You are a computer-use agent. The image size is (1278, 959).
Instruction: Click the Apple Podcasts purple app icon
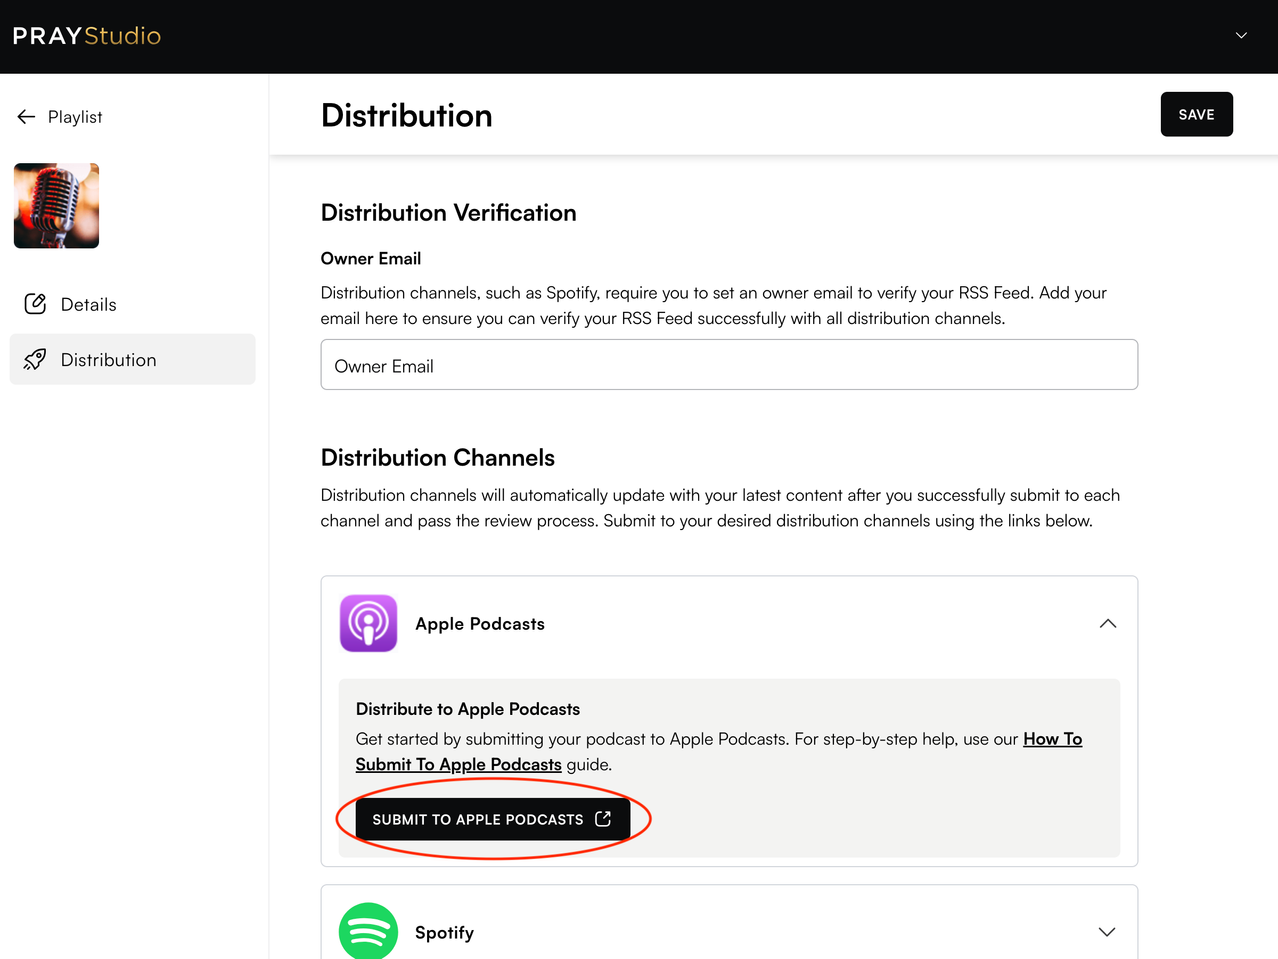(368, 623)
